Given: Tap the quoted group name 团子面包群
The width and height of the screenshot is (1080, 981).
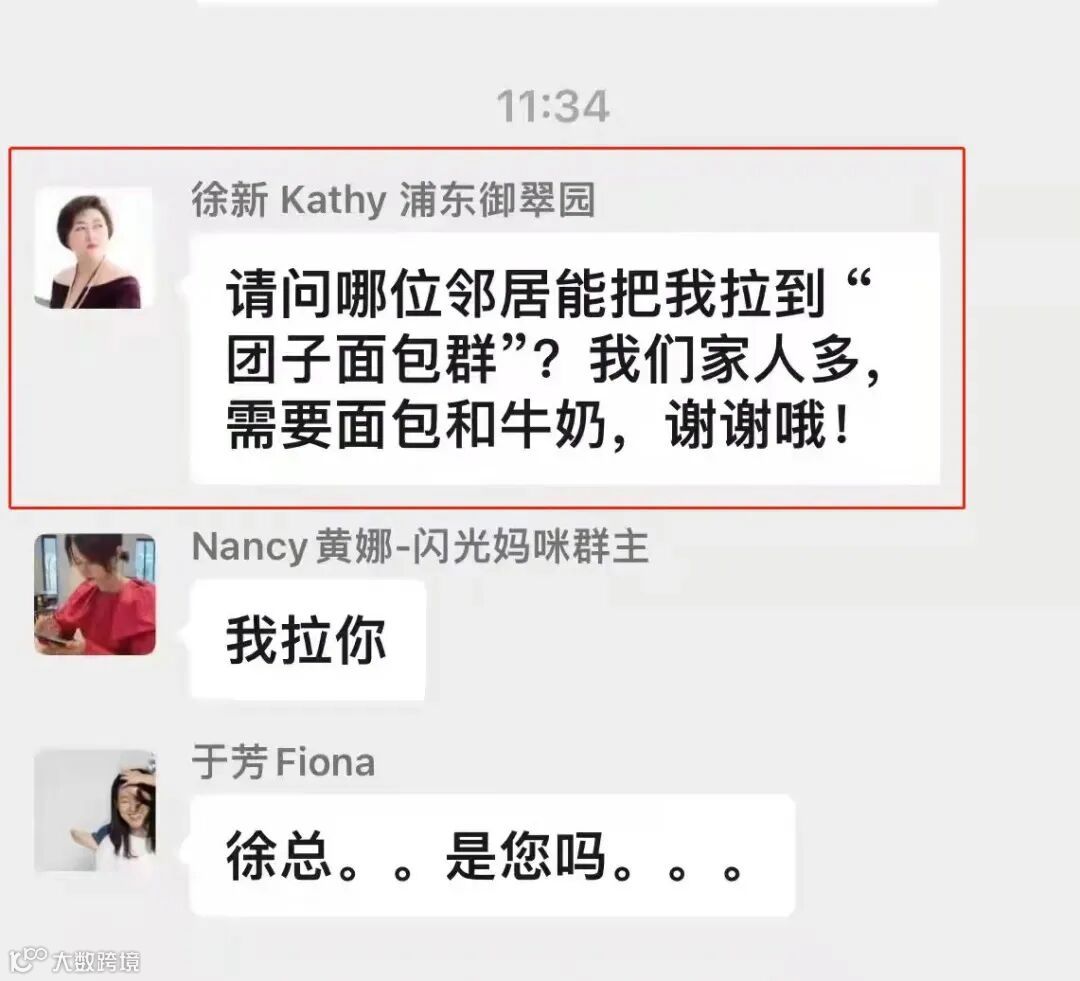Looking at the screenshot, I should (x=362, y=360).
